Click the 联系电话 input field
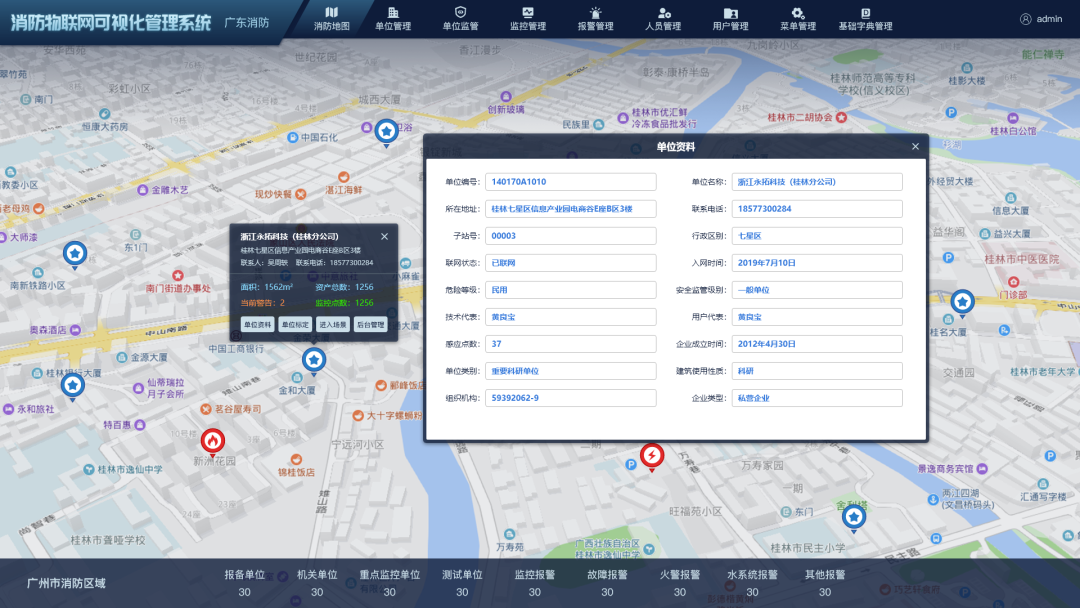 click(x=817, y=209)
